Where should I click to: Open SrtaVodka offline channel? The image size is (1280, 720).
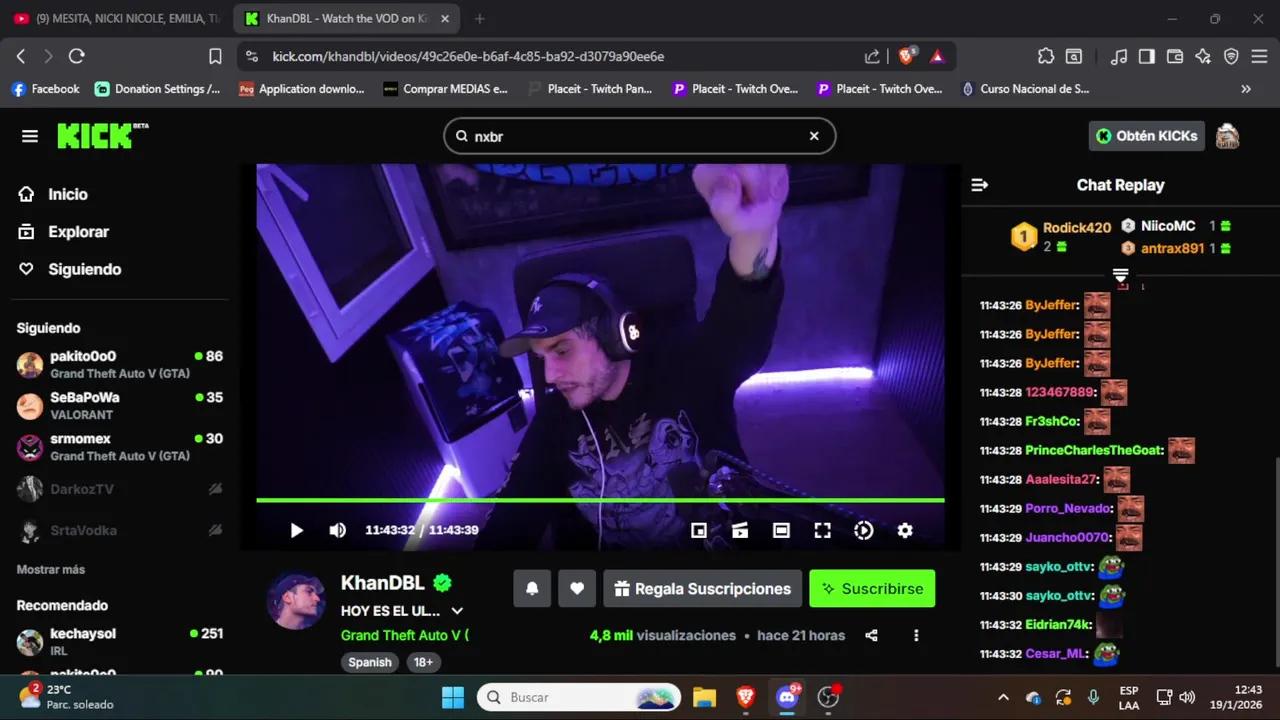click(x=120, y=530)
